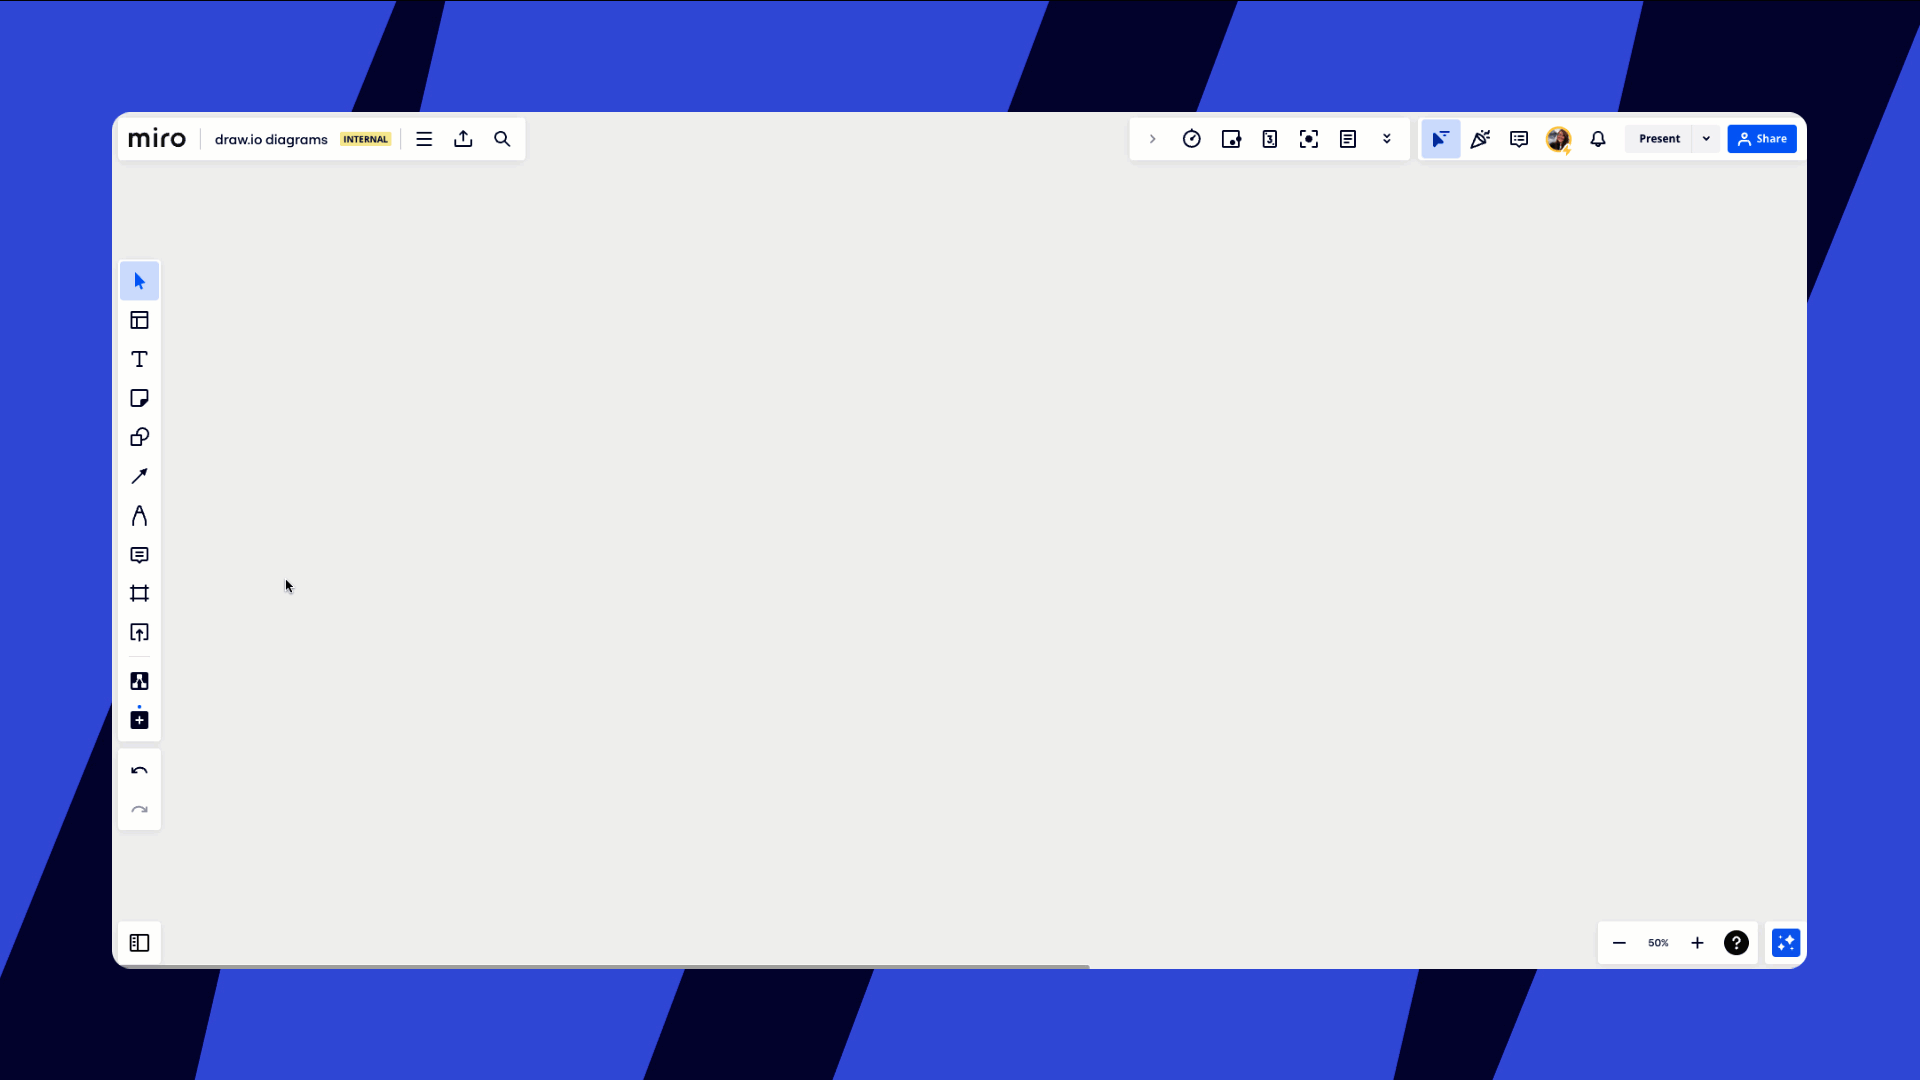Click the Present button

1659,139
